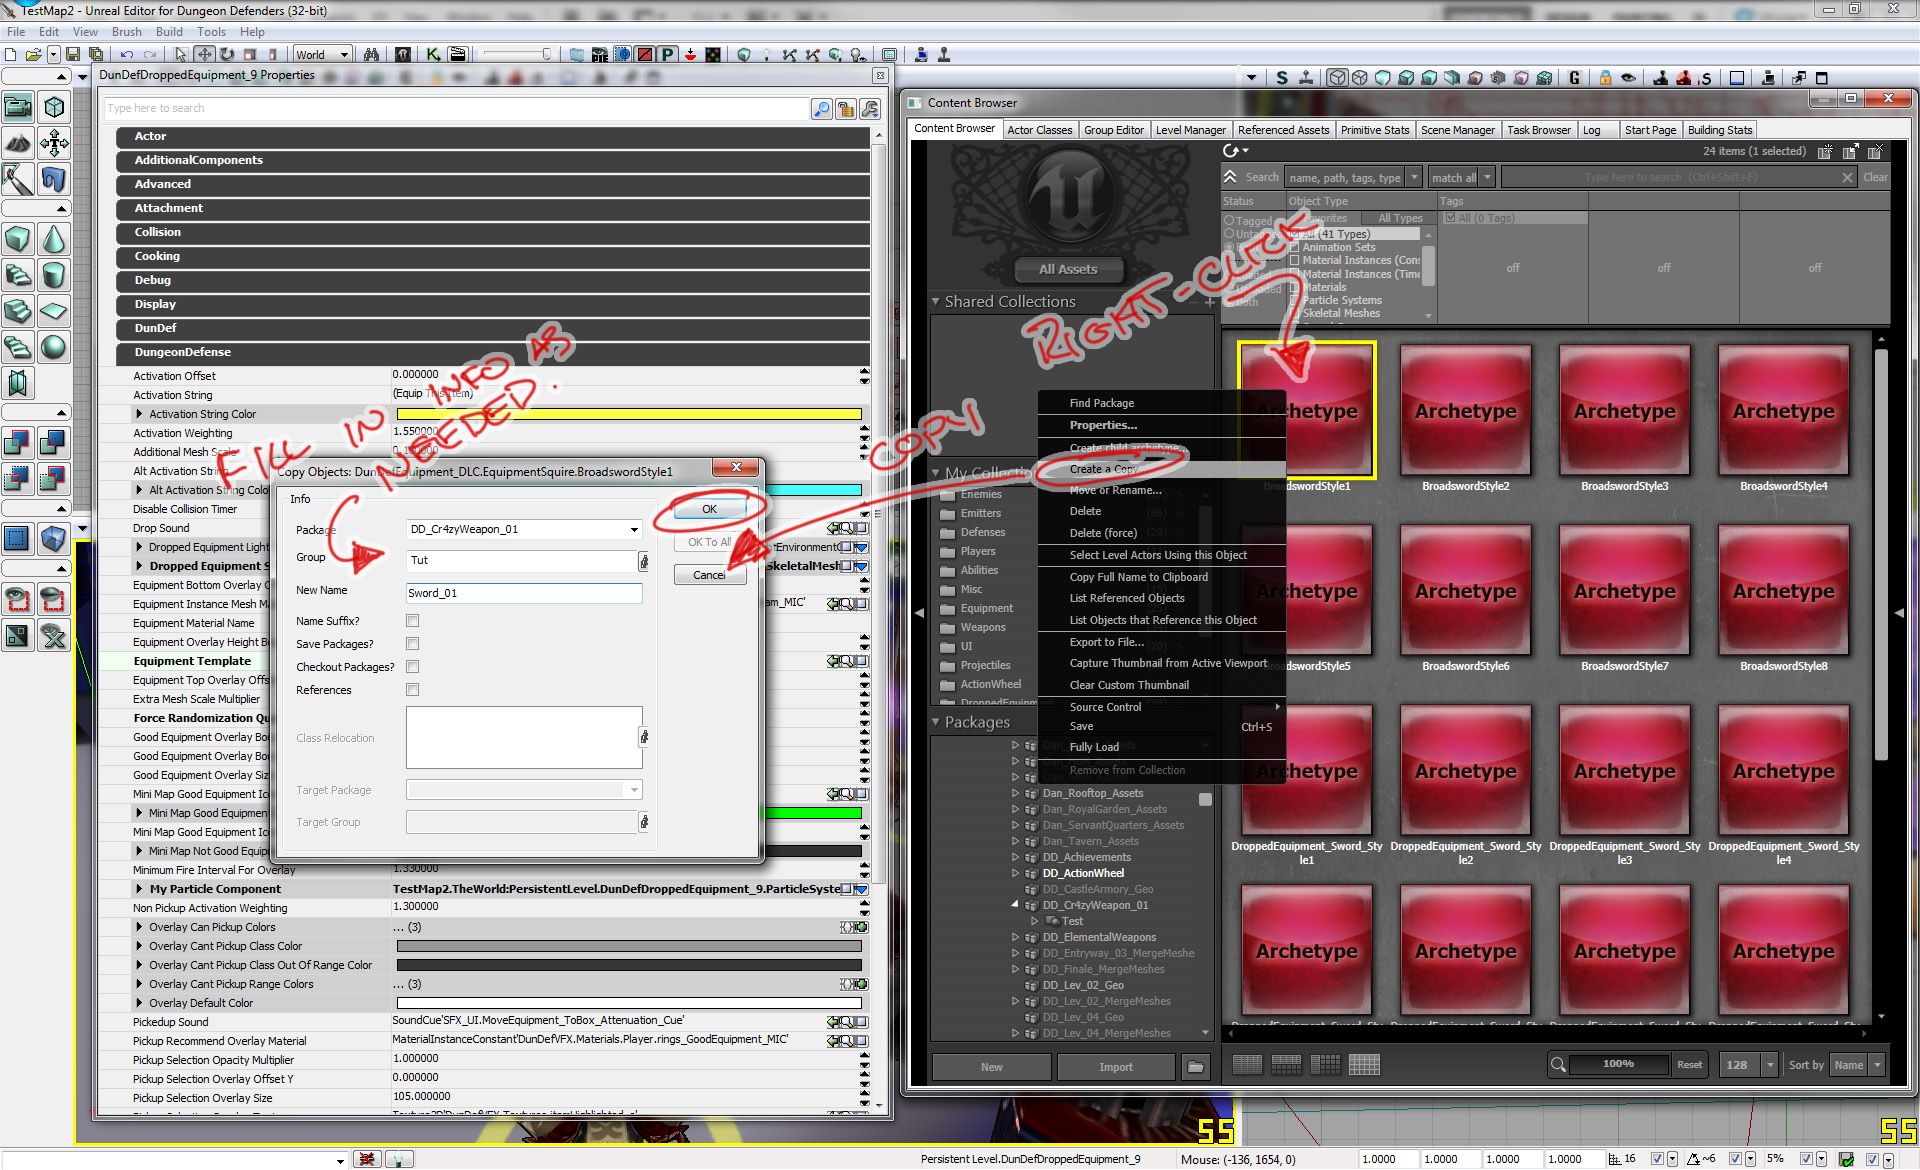Switch to Actor Classes tab
Screen dimensions: 1920x1170
pos(1039,130)
